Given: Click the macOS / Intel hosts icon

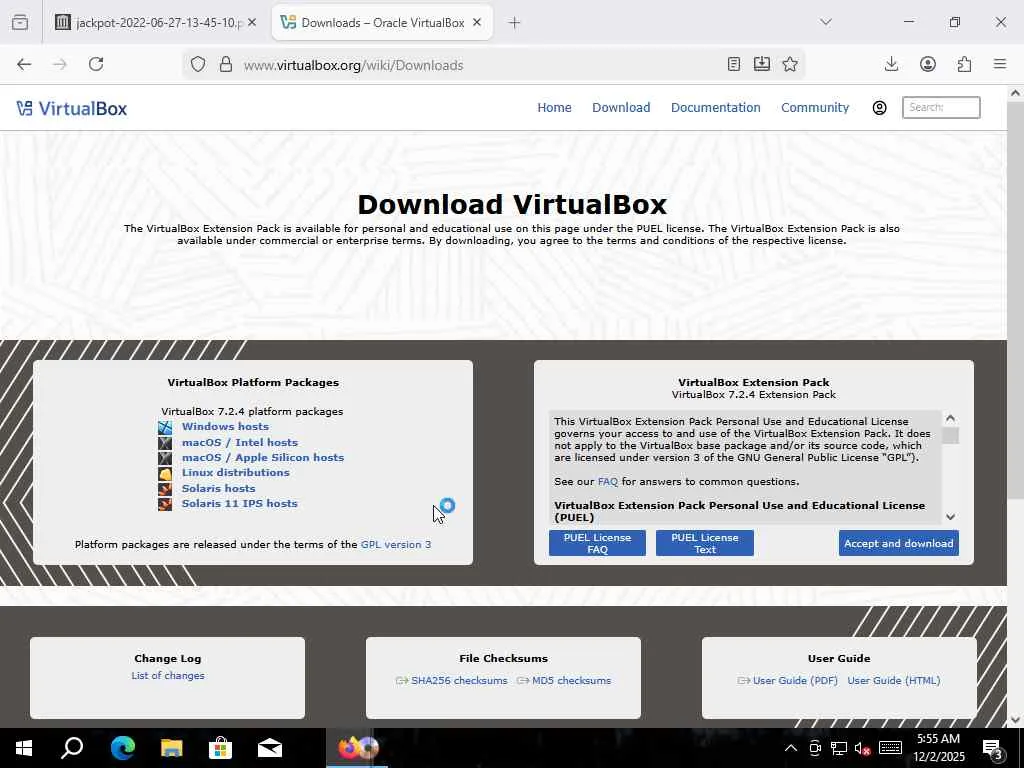Looking at the screenshot, I should pyautogui.click(x=165, y=443).
